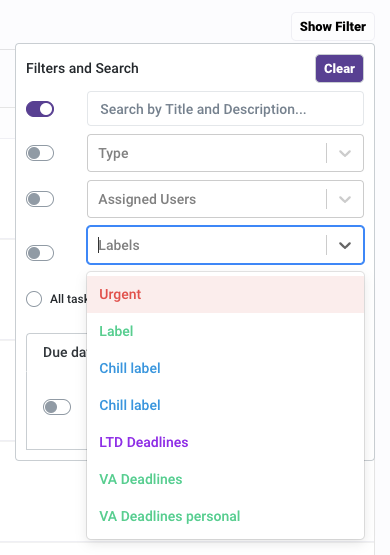Image resolution: width=390 pixels, height=555 pixels.
Task: Disable the search filter toggle
Action: [x=40, y=109]
